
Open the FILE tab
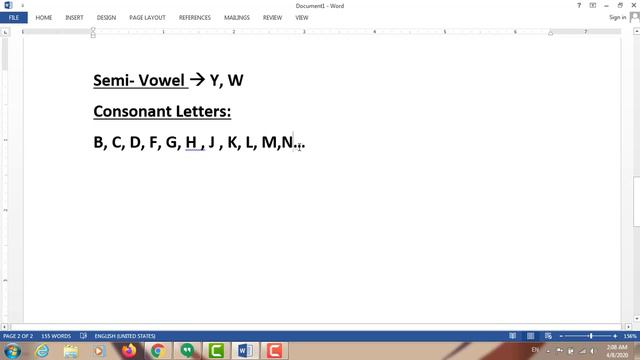click(x=14, y=18)
